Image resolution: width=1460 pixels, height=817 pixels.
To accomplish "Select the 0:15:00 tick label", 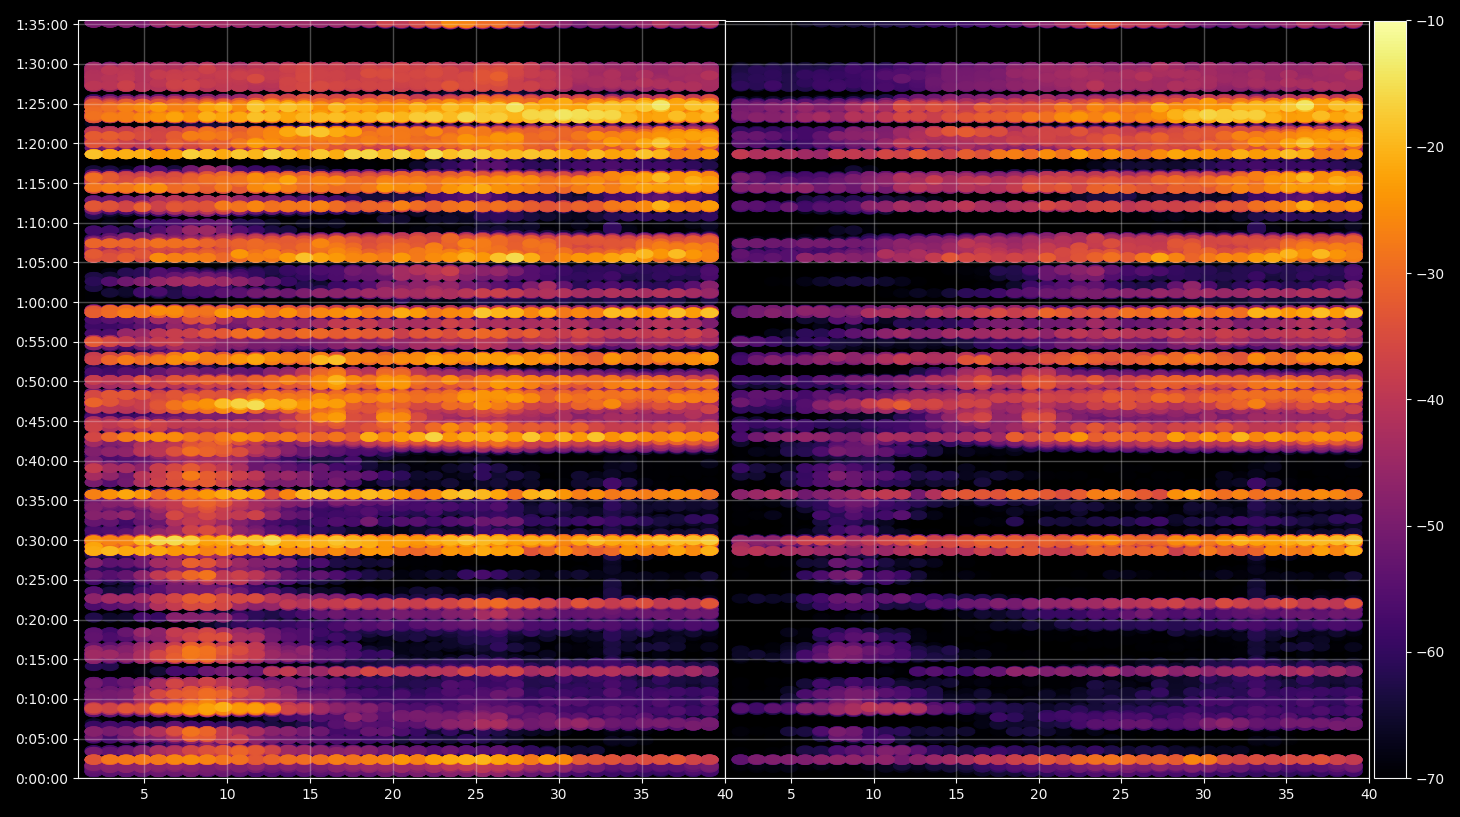I will click(42, 660).
